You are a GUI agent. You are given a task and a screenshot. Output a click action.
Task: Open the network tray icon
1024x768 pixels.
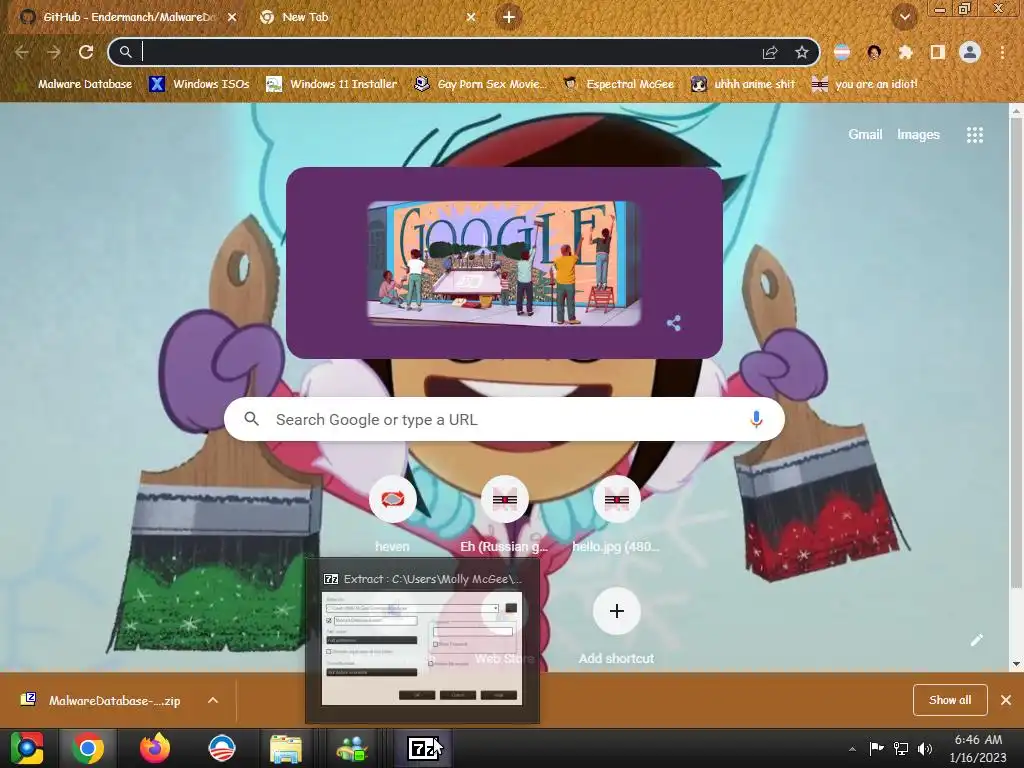tap(901, 748)
